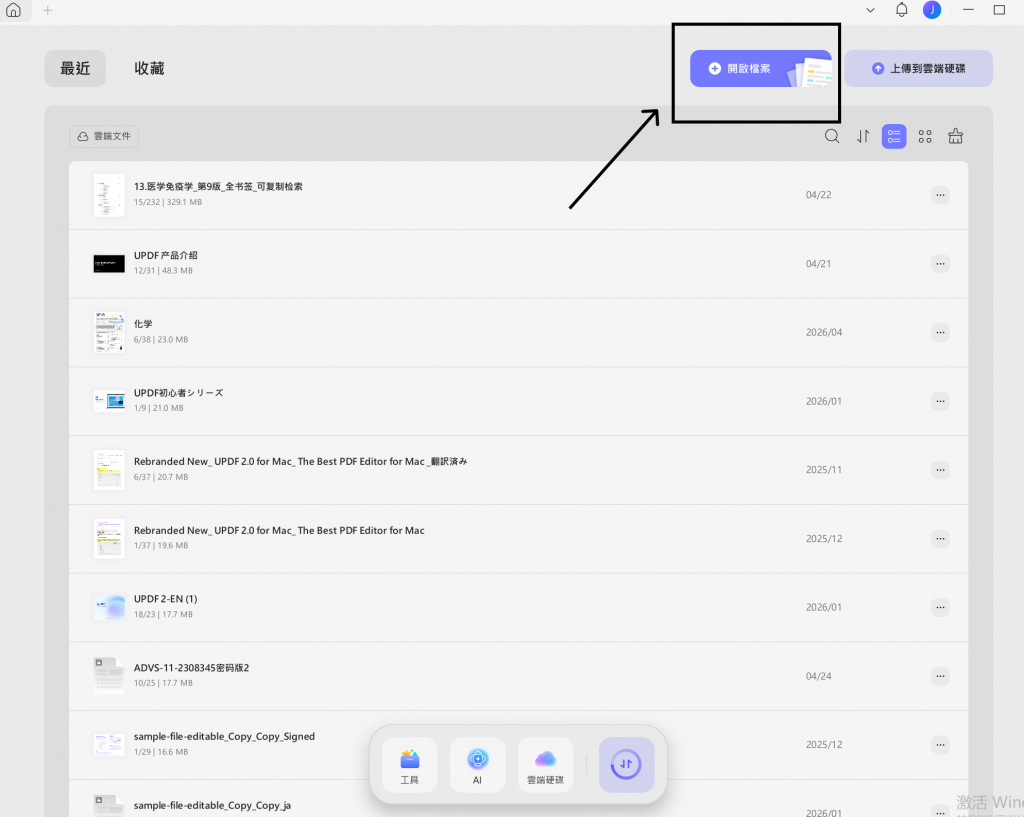Open thumbnail of sample-file-editable_Copy_Copy_Signed
This screenshot has width=1024, height=817.
(109, 745)
